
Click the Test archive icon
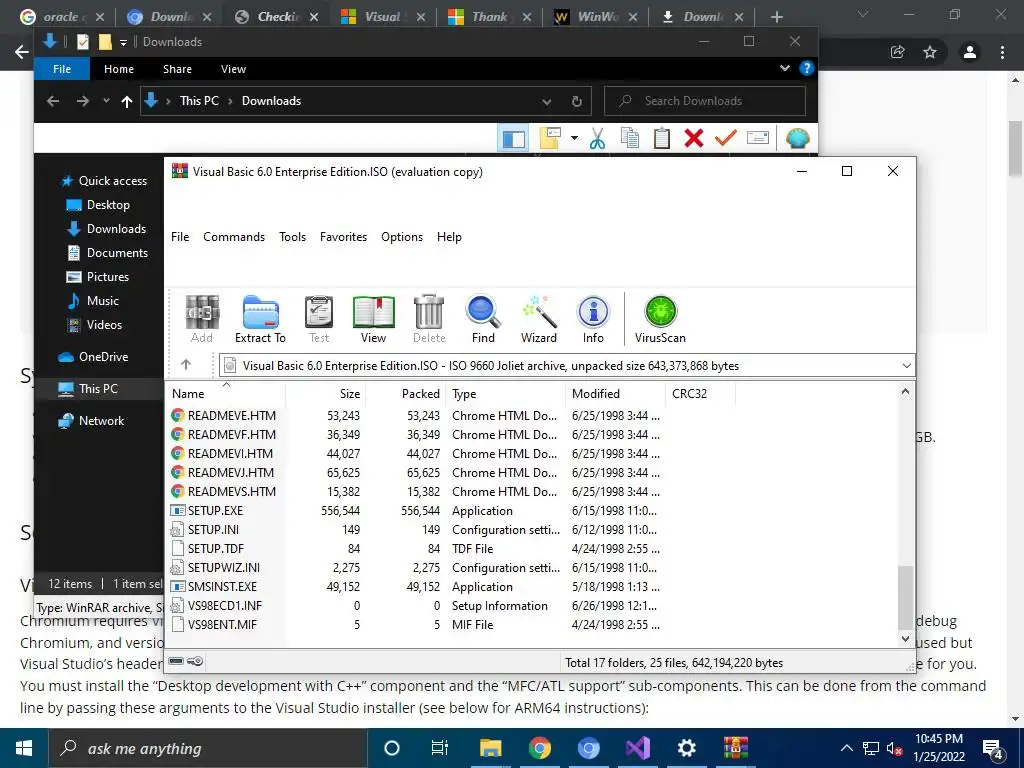(x=319, y=319)
